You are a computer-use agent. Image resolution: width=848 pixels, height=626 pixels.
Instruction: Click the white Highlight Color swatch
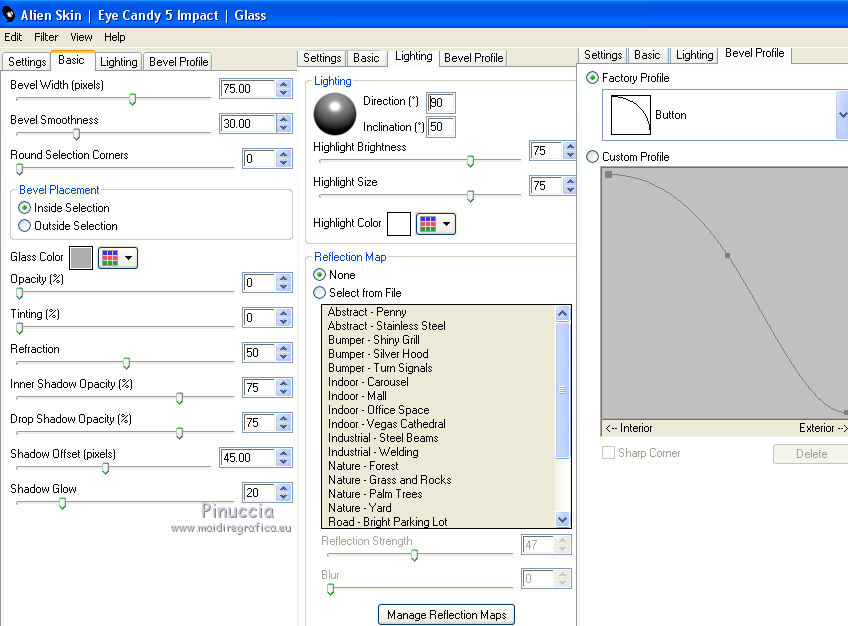pos(398,224)
